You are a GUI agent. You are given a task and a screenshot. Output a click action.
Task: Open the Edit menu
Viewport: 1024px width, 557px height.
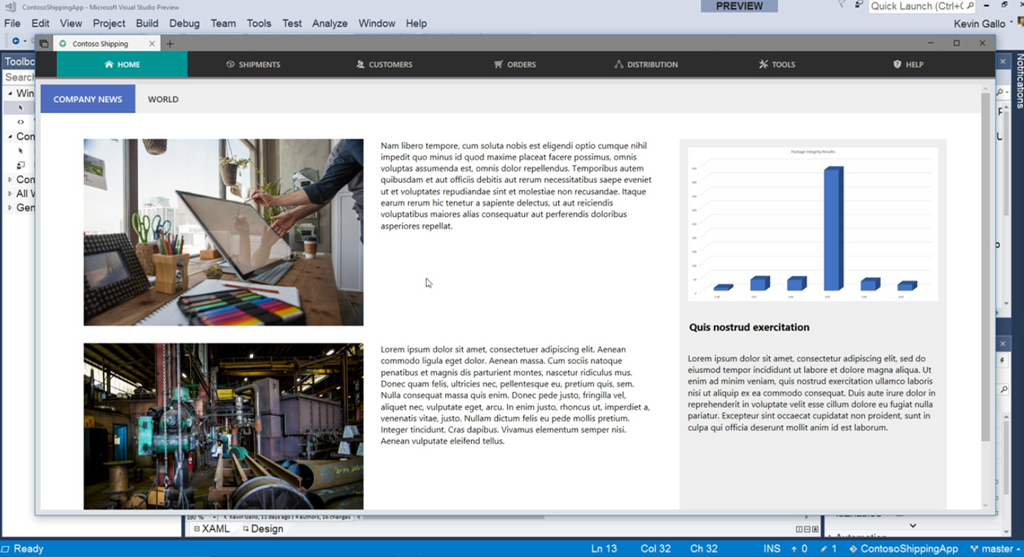pyautogui.click(x=40, y=24)
